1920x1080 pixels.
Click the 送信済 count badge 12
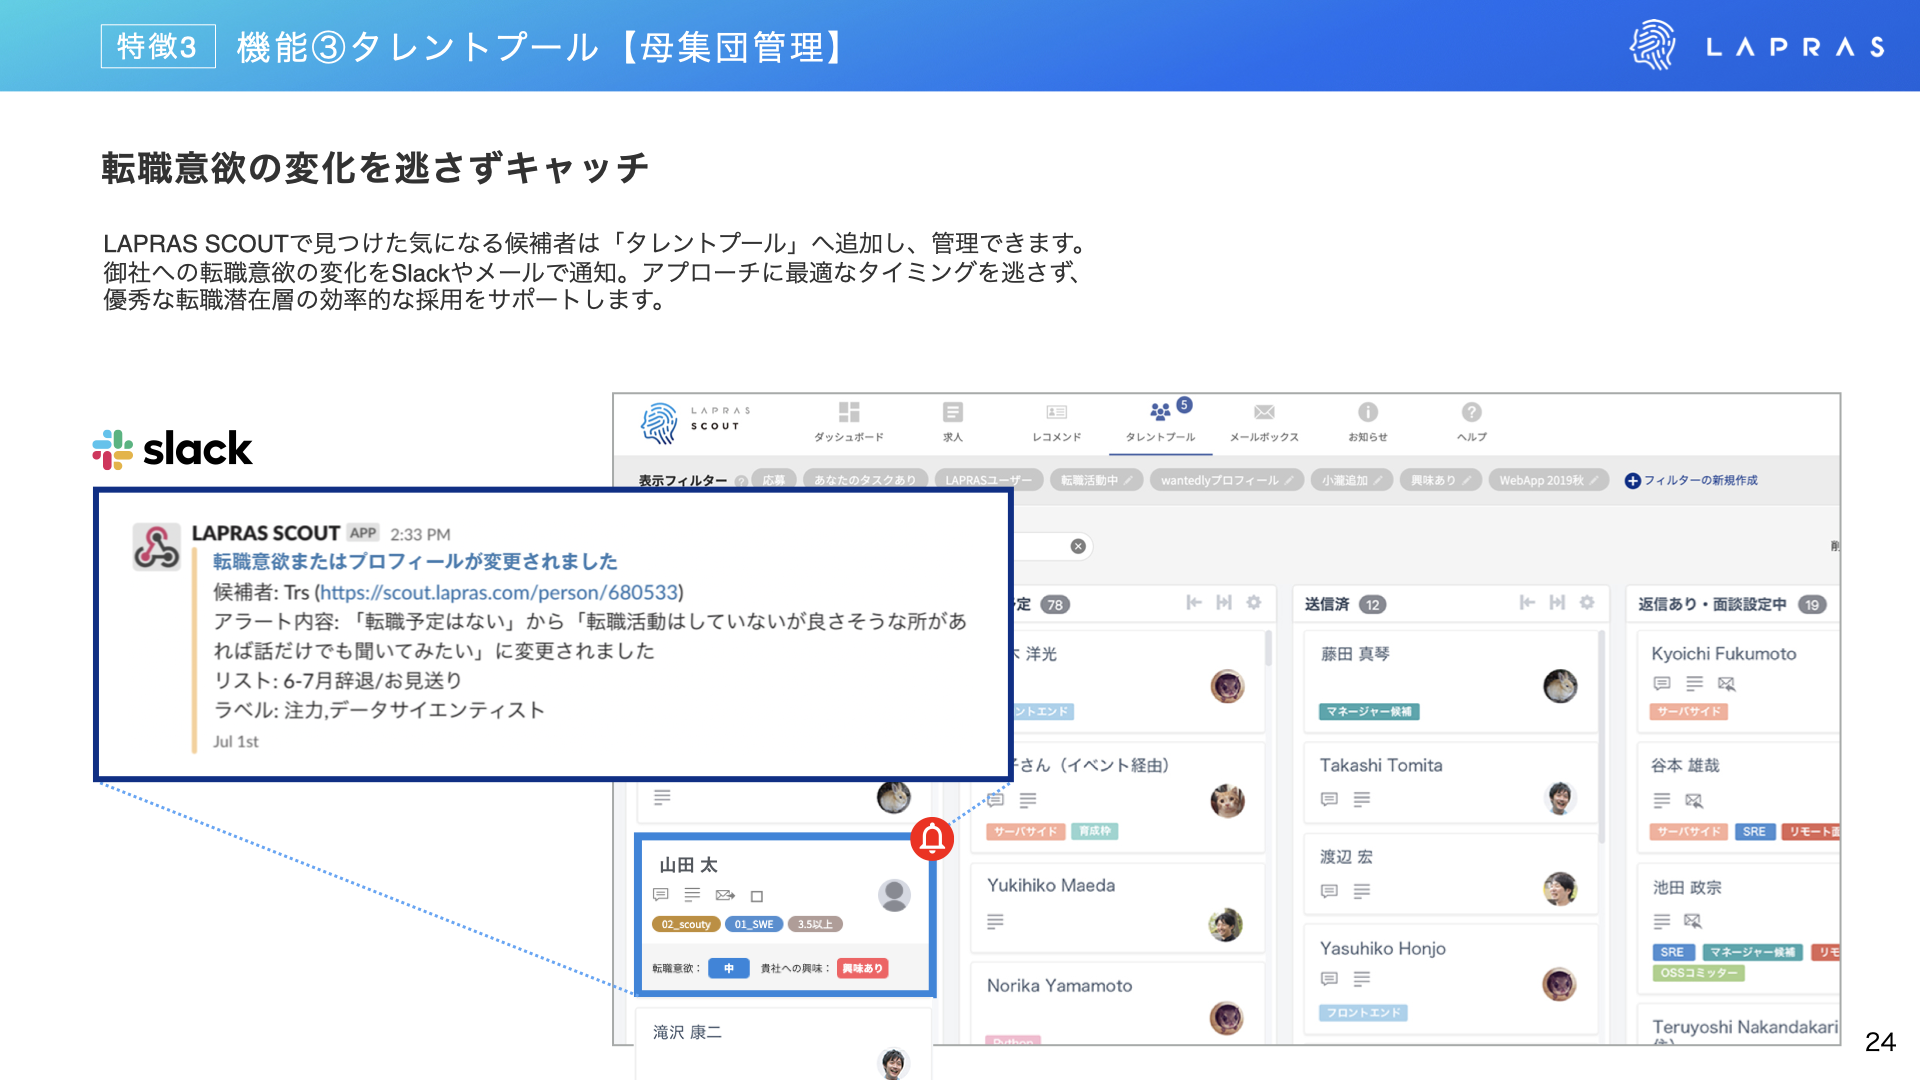pyautogui.click(x=1373, y=604)
